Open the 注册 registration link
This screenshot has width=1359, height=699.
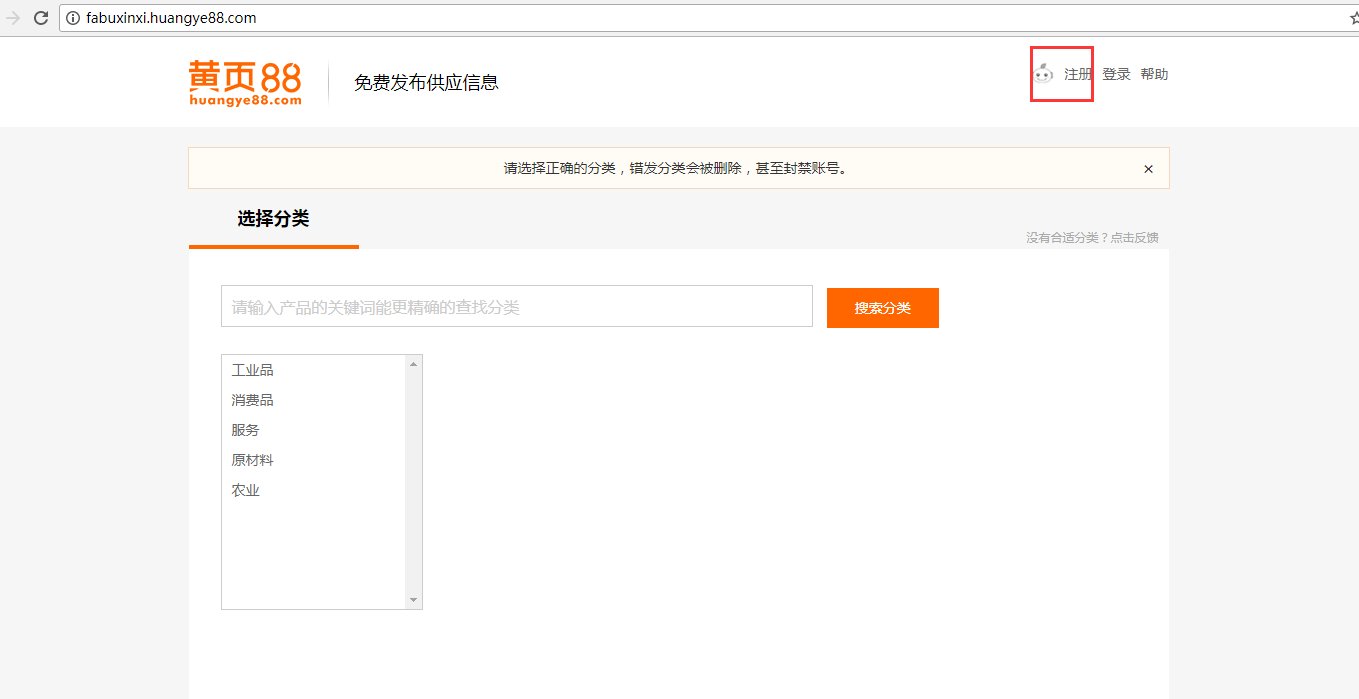[1077, 74]
